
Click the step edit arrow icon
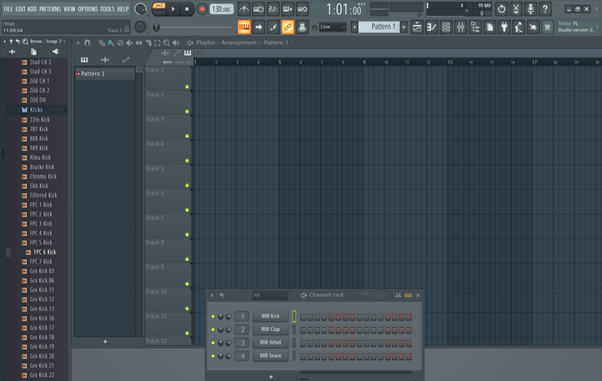point(258,27)
